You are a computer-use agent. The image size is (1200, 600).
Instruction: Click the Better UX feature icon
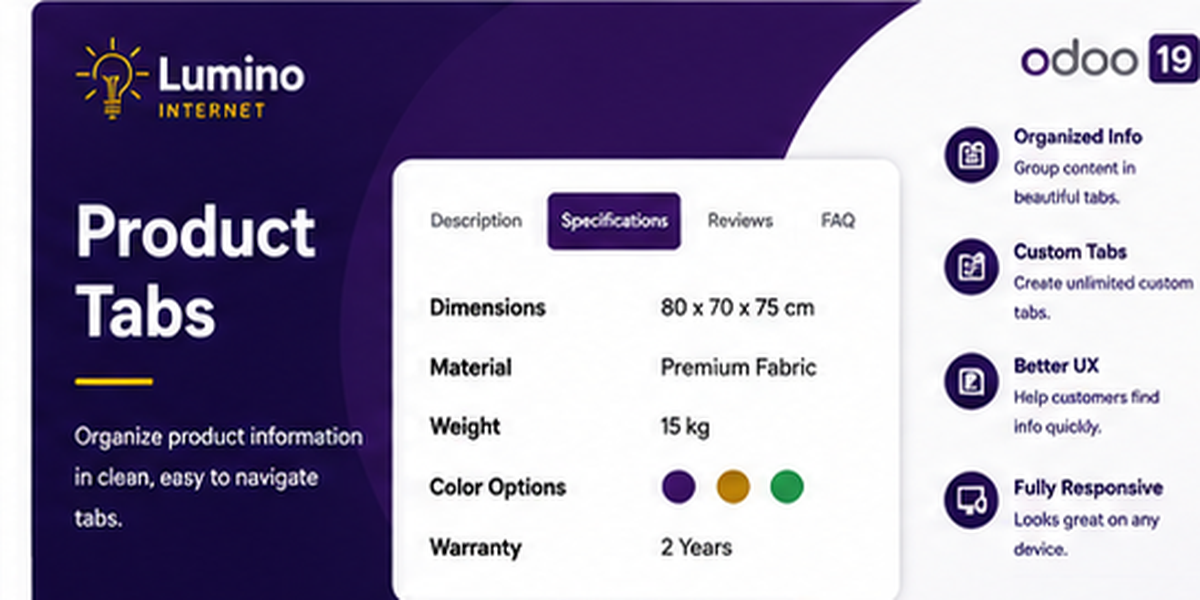click(x=972, y=381)
